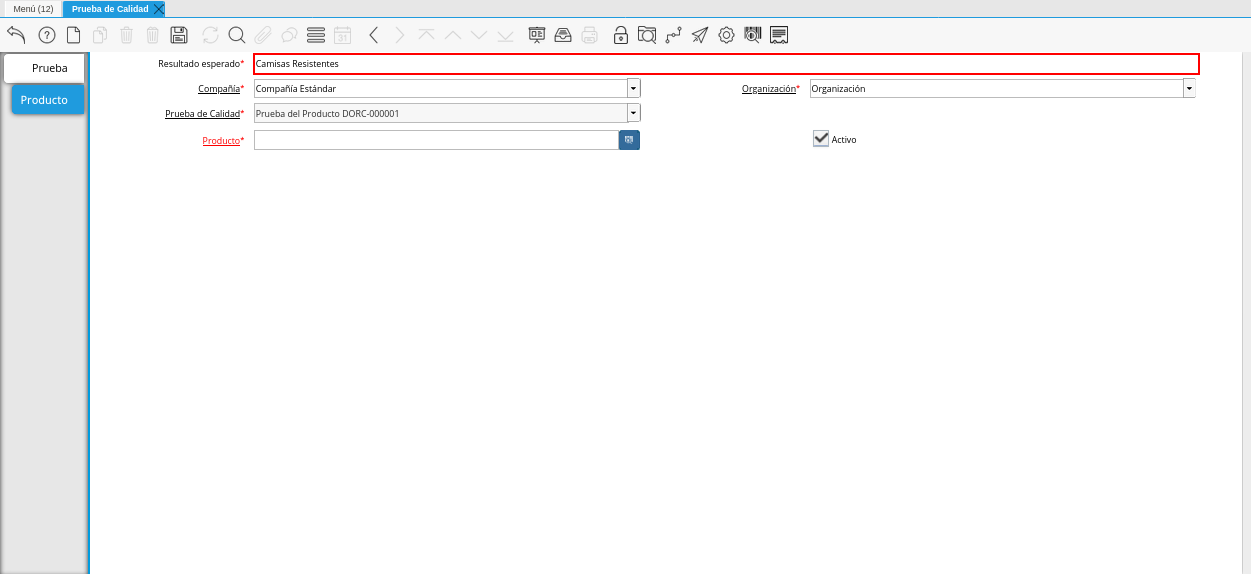
Task: Click the second delete selection trash icon
Action: click(152, 35)
